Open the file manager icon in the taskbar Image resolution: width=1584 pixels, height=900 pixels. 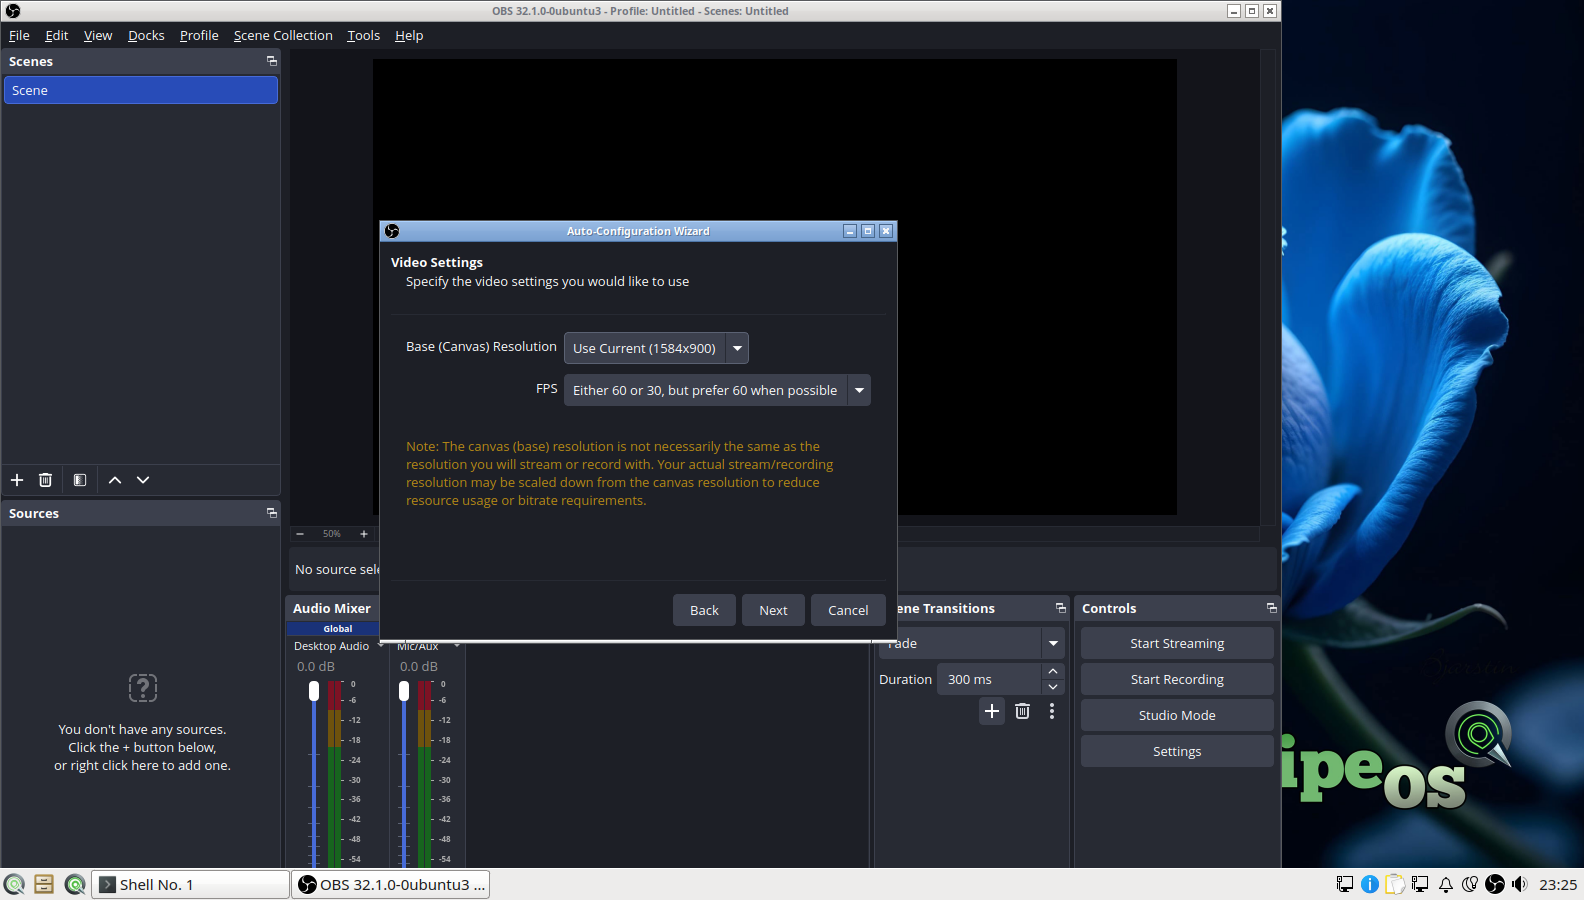point(44,884)
